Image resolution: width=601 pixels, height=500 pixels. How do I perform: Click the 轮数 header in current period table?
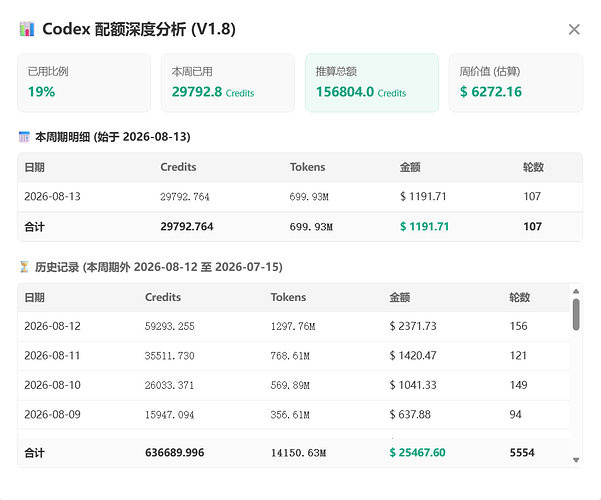click(533, 167)
